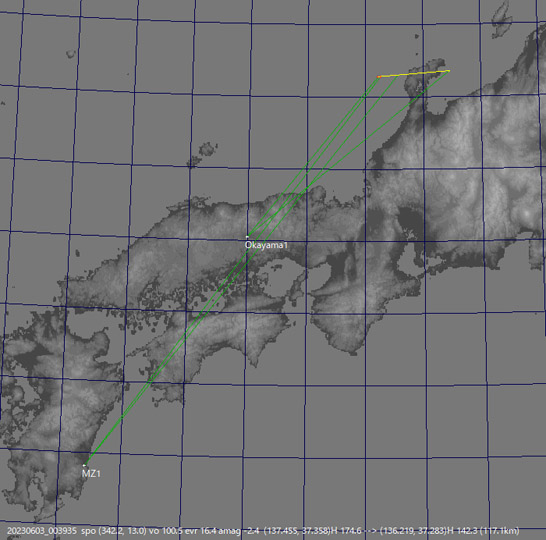This screenshot has height=540, width=546.
Task: Click the H 142.3 end height value
Action: coord(462,531)
